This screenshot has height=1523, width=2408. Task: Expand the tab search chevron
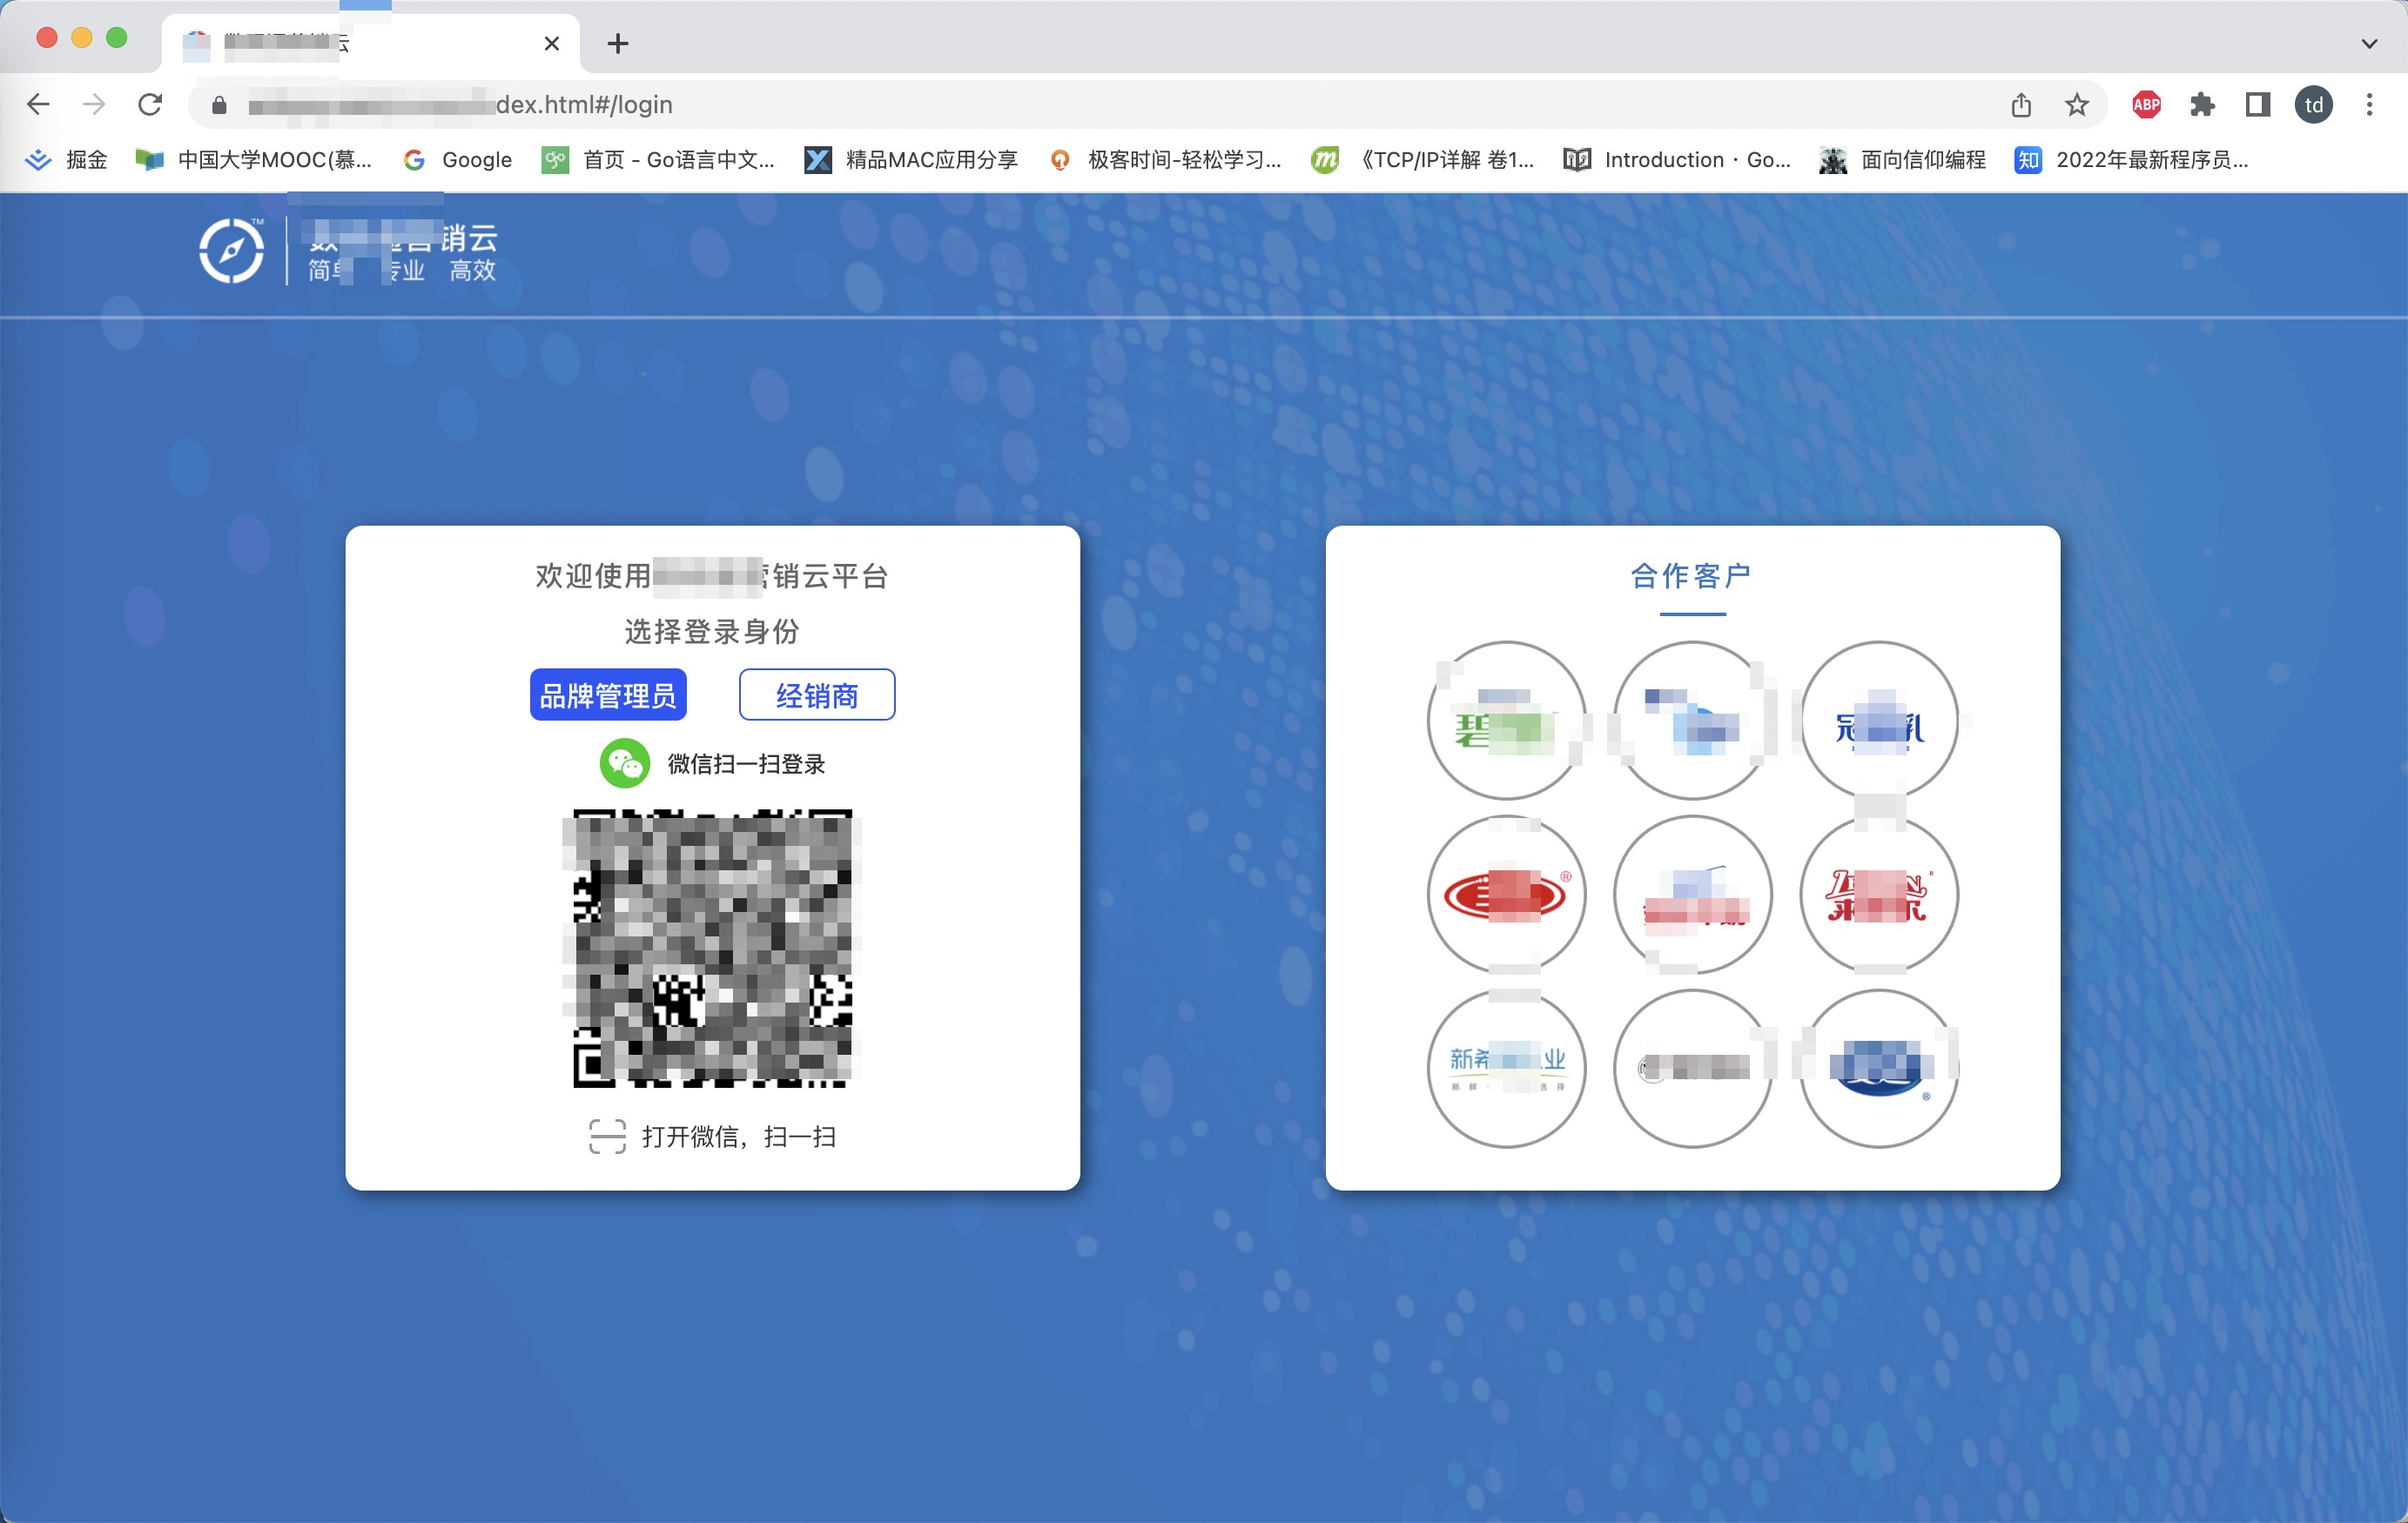(x=2369, y=43)
